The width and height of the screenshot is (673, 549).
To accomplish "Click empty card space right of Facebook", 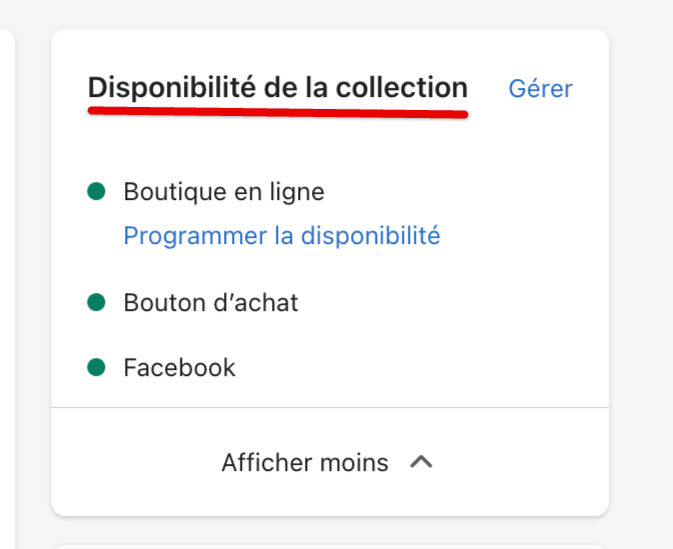I will [x=420, y=367].
